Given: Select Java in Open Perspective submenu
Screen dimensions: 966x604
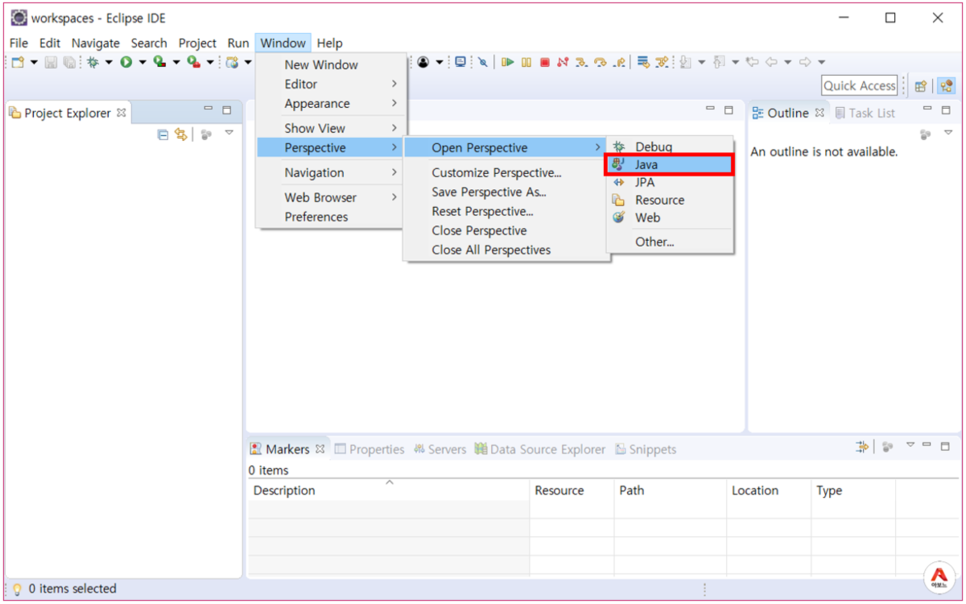Looking at the screenshot, I should pyautogui.click(x=669, y=165).
